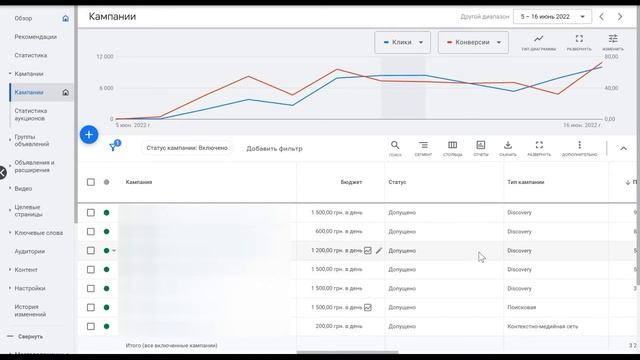Expand Объявления и расширения section
The height and width of the screenshot is (360, 640).
[10, 166]
